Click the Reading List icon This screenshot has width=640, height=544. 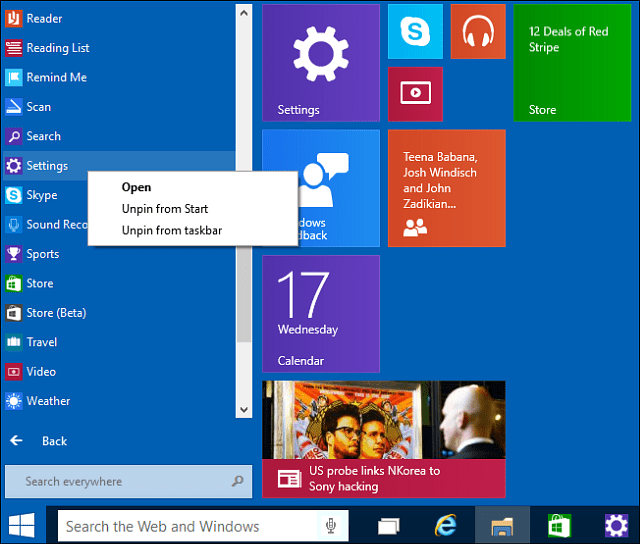tap(13, 48)
